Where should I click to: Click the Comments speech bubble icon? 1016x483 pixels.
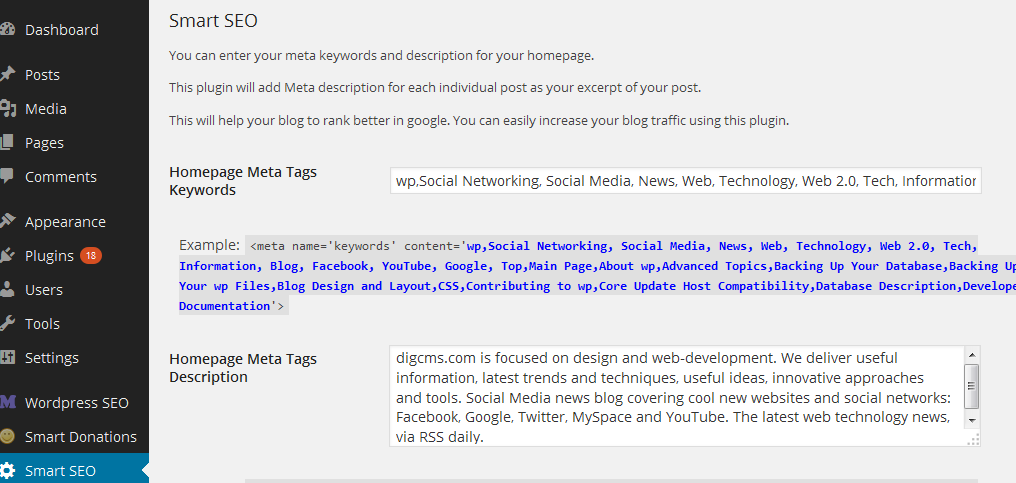(6, 176)
